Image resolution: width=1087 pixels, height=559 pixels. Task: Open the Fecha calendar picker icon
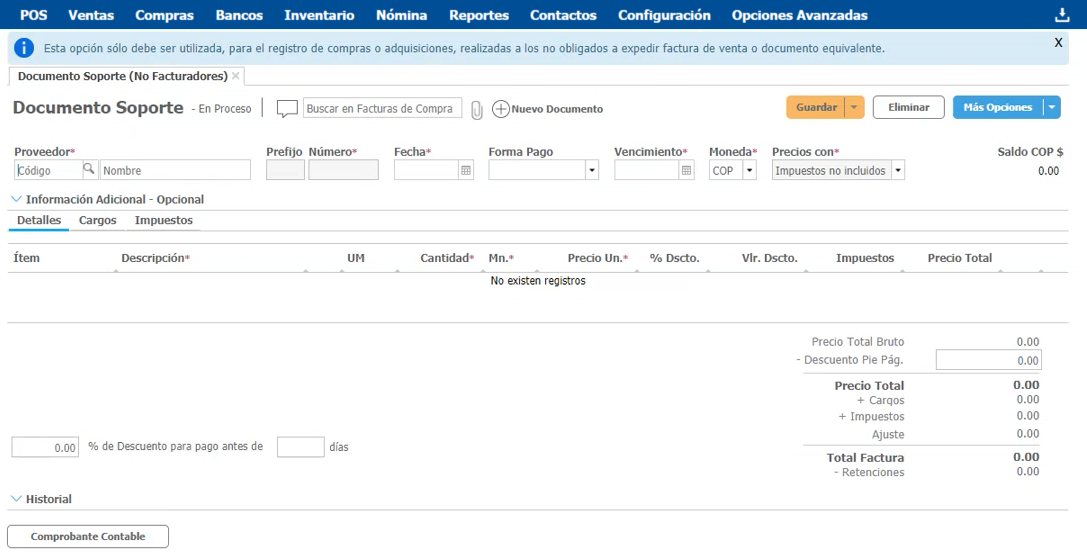tap(466, 171)
